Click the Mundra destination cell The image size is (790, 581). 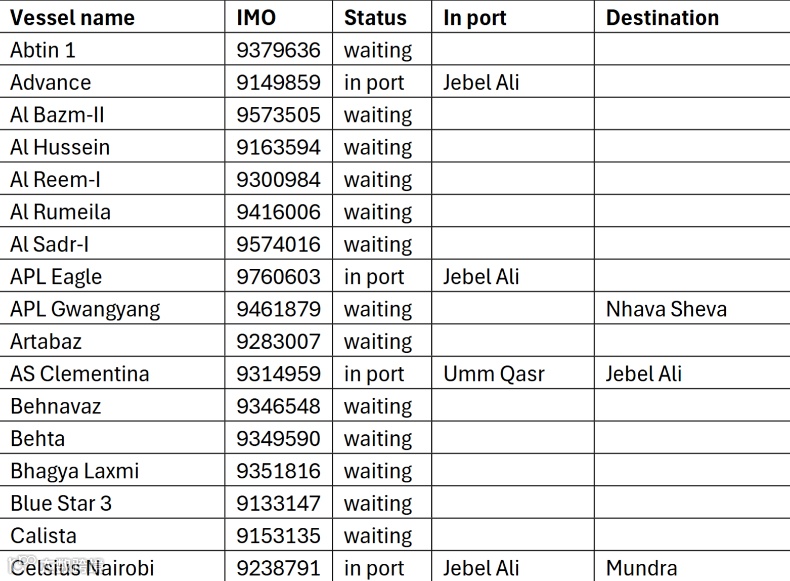click(x=641, y=568)
